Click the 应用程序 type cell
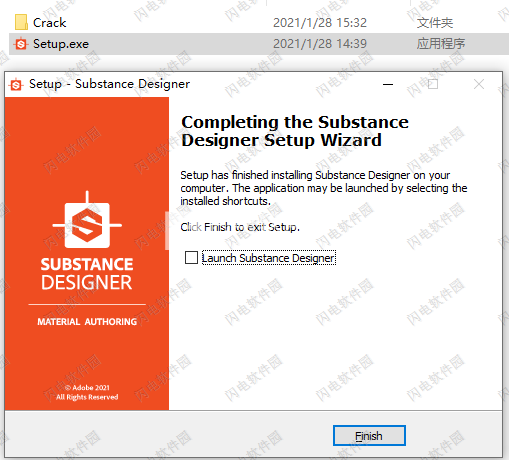 (441, 44)
